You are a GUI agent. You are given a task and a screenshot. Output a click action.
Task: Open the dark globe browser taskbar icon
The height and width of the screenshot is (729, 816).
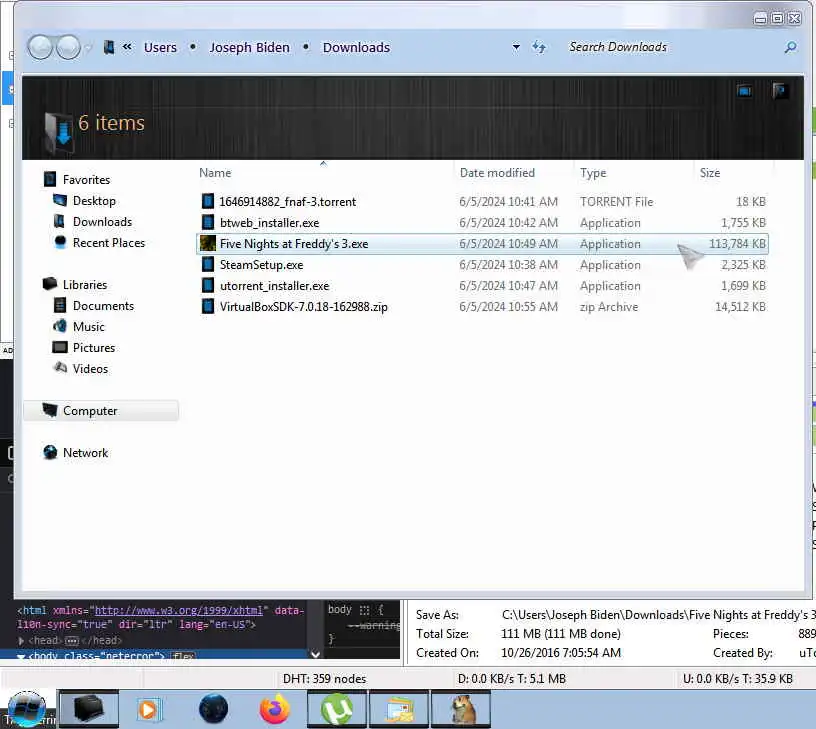tap(213, 709)
